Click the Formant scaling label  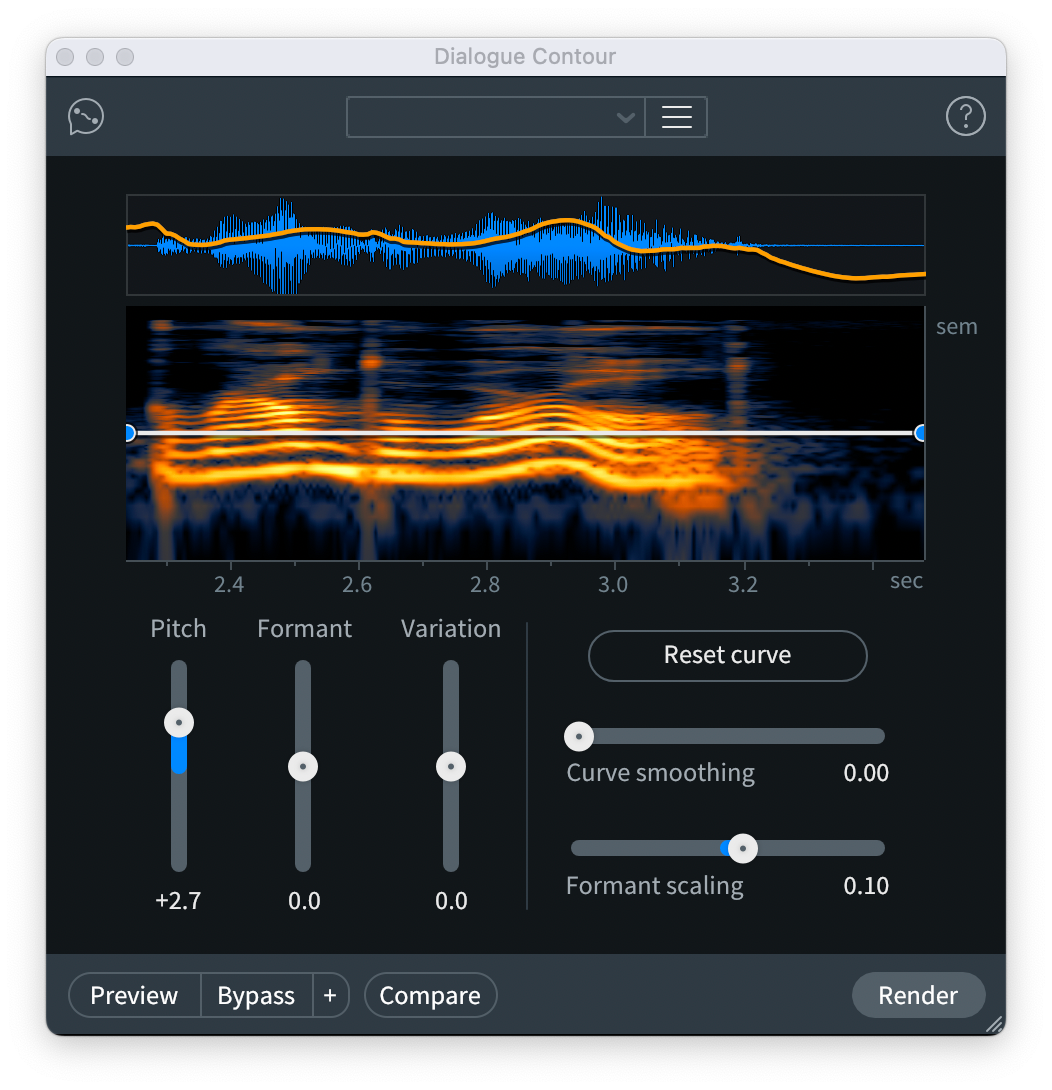[654, 886]
